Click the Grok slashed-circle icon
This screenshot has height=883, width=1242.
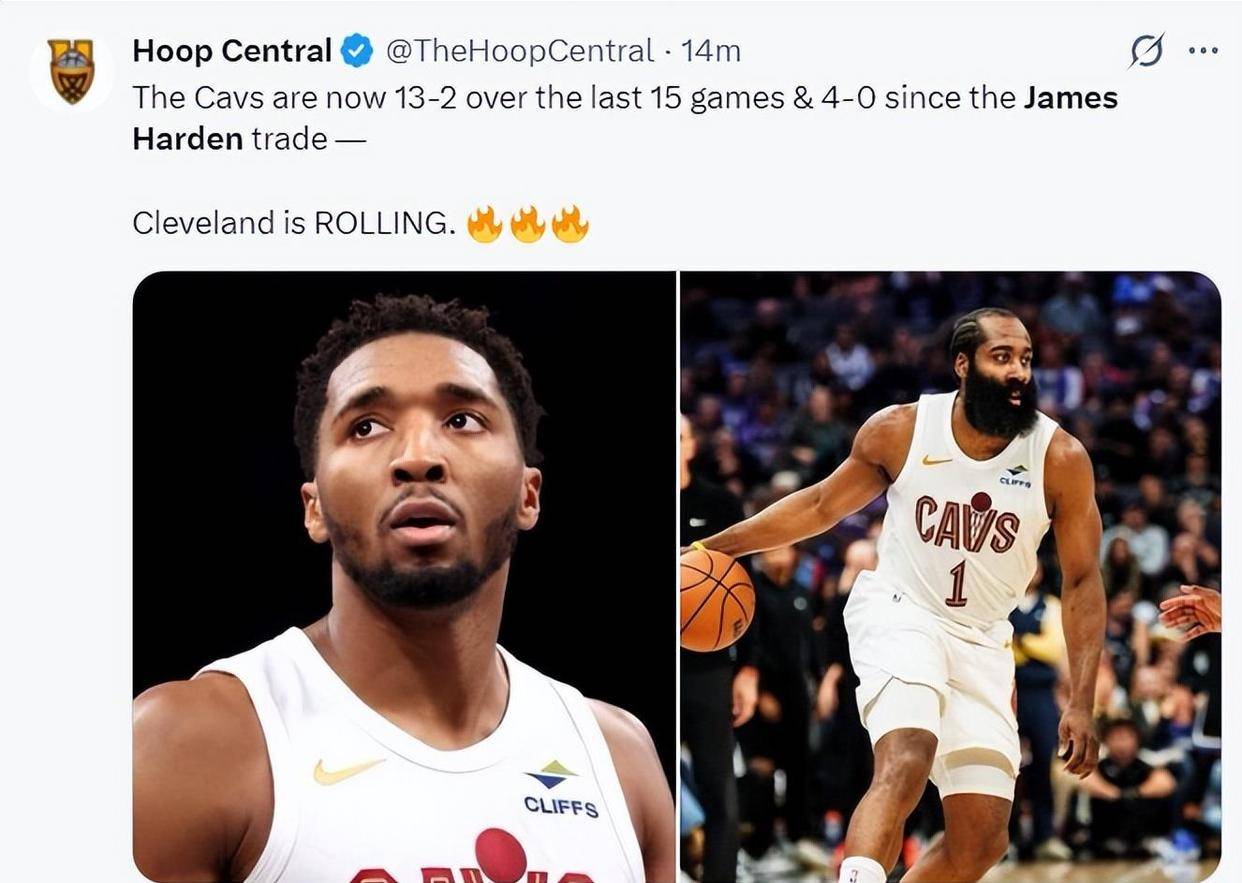click(1146, 50)
